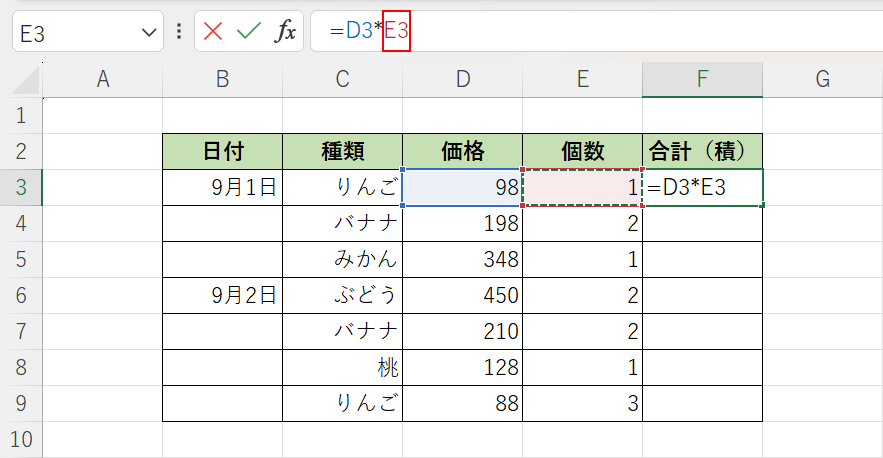Click cell C6 containing ぶどう

click(342, 295)
